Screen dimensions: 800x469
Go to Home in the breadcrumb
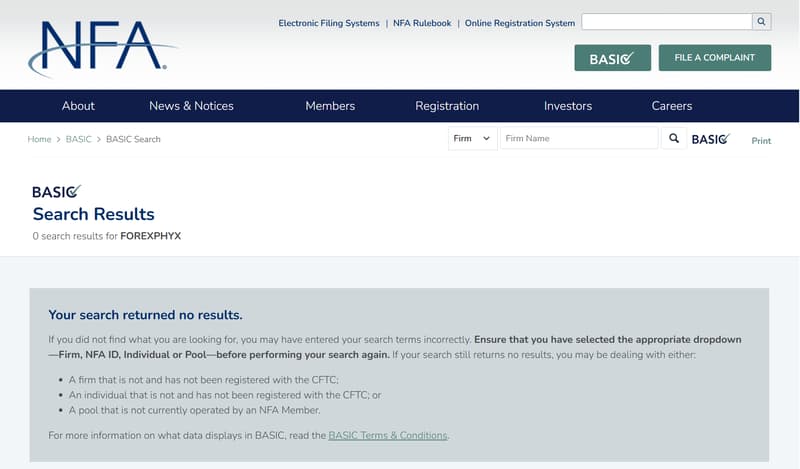tap(39, 139)
